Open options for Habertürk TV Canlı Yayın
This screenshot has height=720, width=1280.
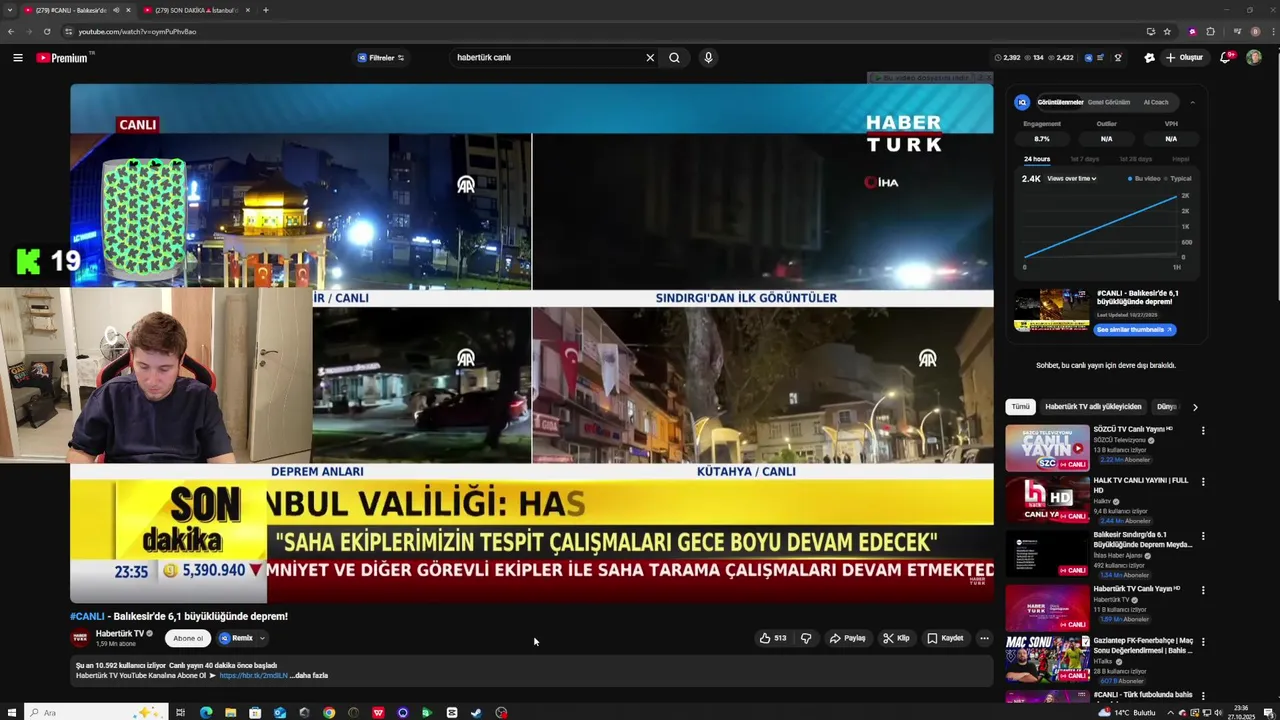pos(1203,590)
